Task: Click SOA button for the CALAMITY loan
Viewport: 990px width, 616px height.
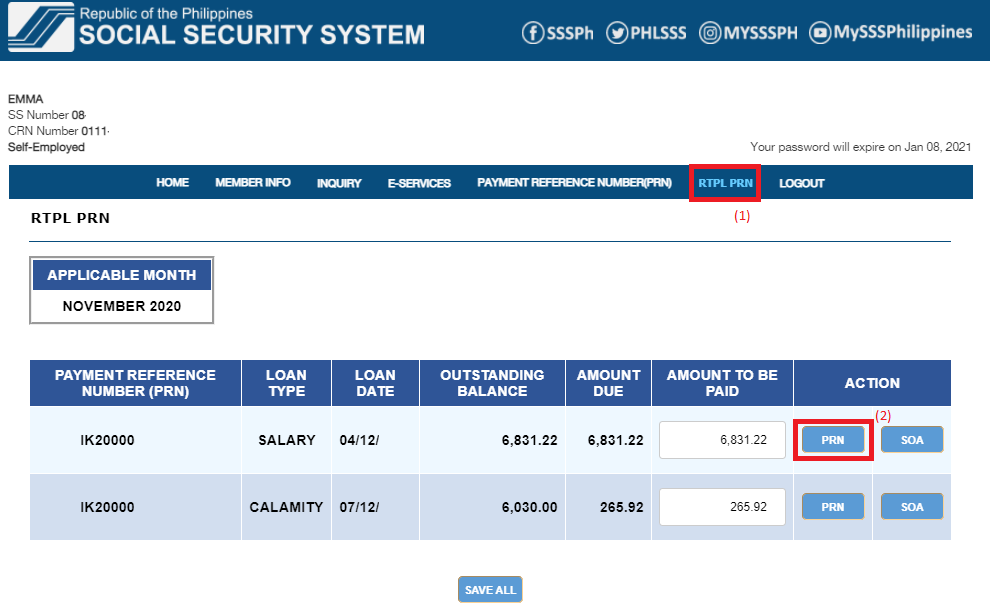Action: pyautogui.click(x=911, y=506)
